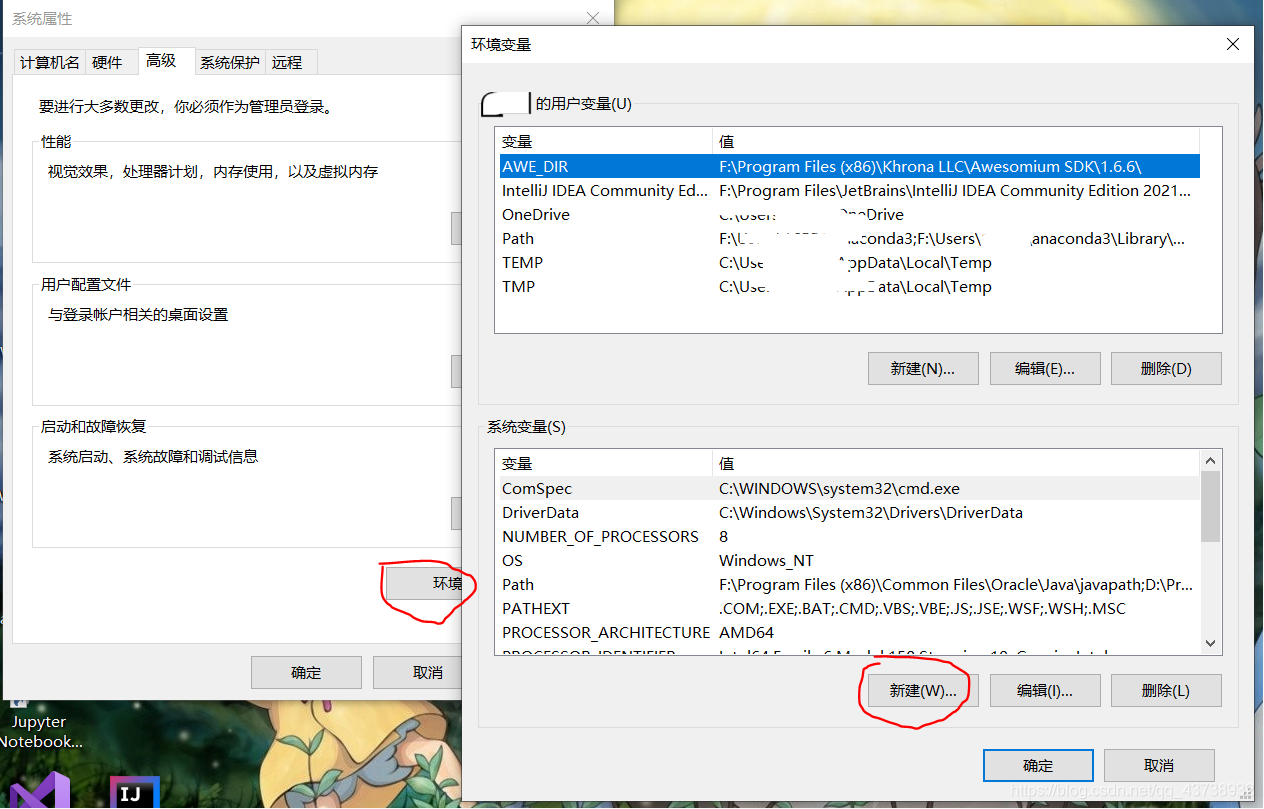Viewport: 1264px width, 809px height.
Task: Switch to 计算机名 tab
Action: point(49,62)
